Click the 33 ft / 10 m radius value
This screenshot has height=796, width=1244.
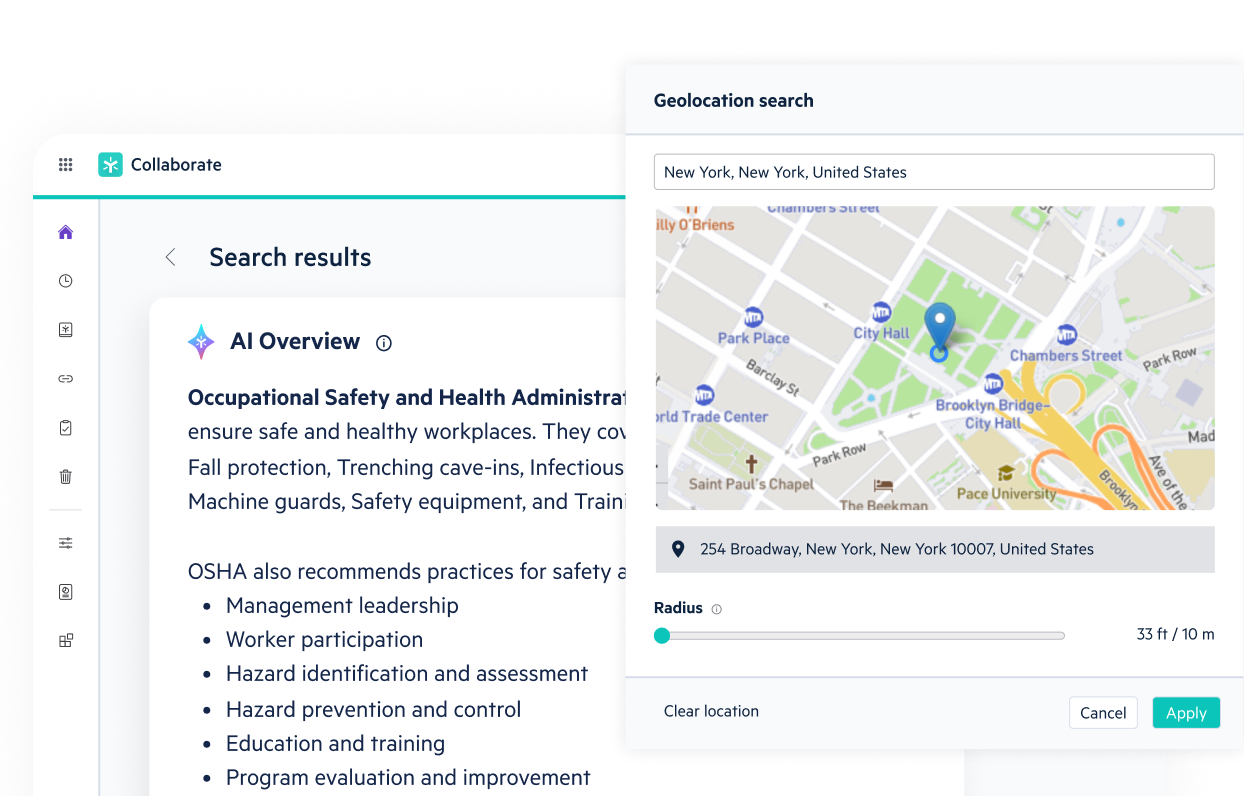tap(1175, 634)
